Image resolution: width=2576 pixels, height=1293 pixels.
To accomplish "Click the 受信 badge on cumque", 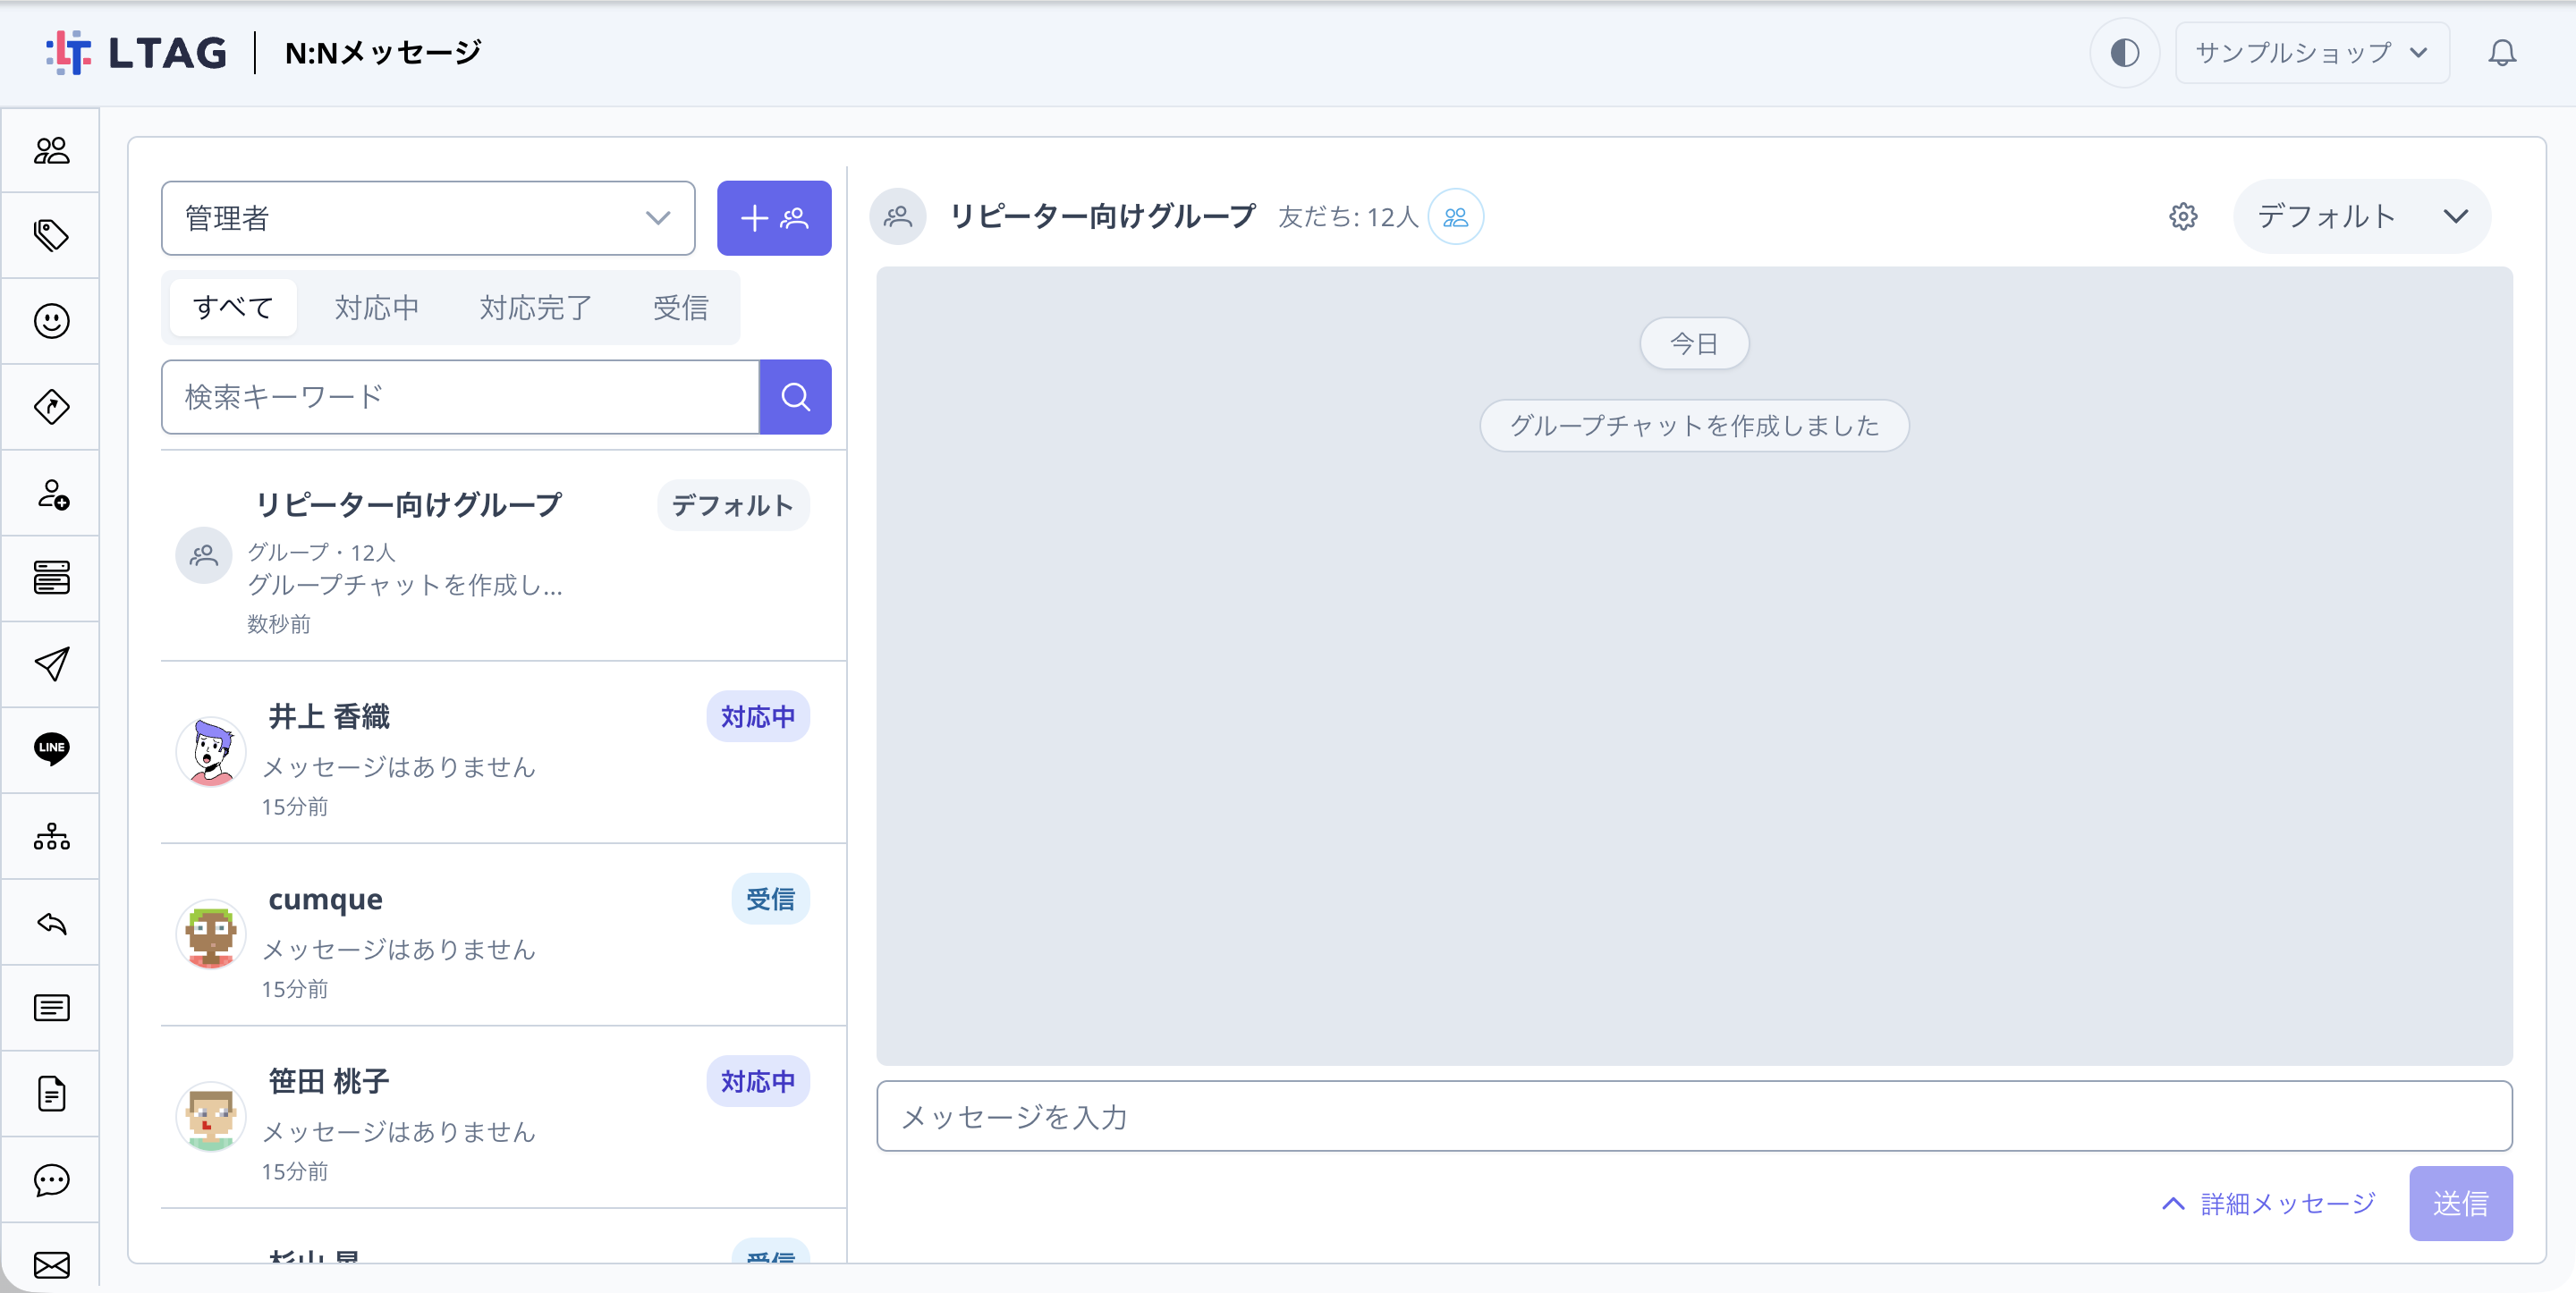I will 770,899.
